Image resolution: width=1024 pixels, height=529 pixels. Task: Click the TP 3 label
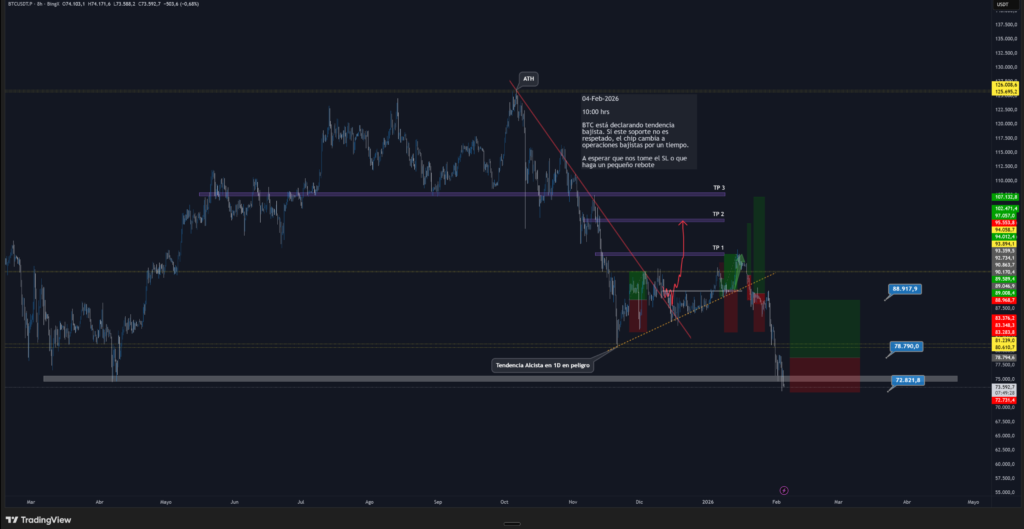(718, 188)
